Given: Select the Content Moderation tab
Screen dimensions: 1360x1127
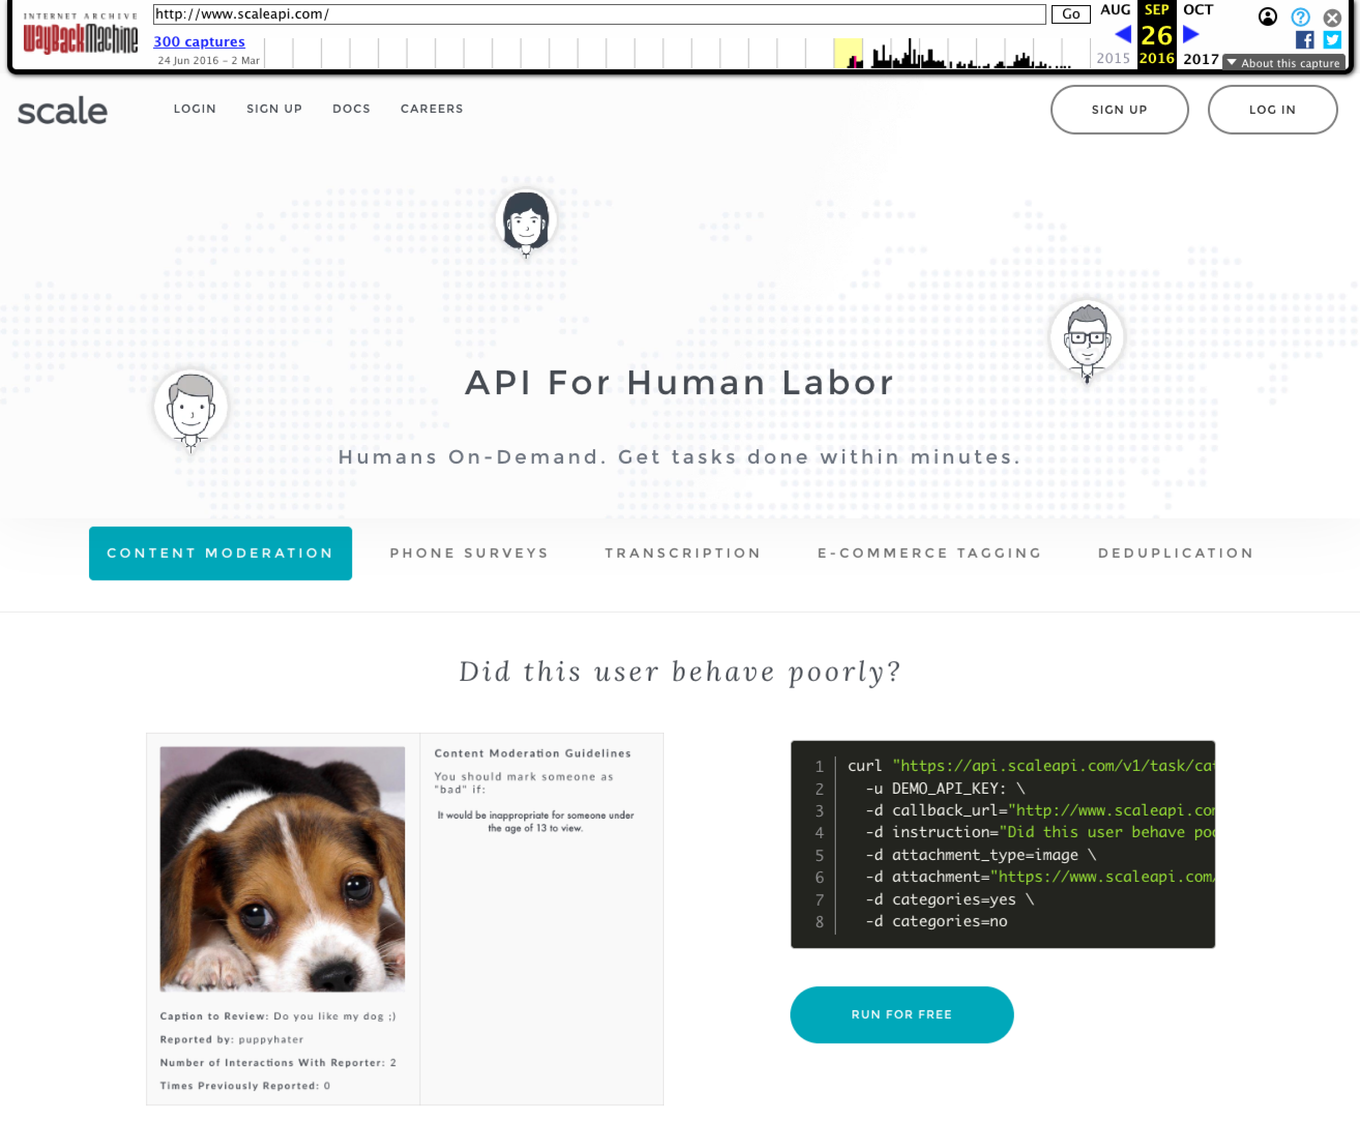Looking at the screenshot, I should [x=220, y=553].
